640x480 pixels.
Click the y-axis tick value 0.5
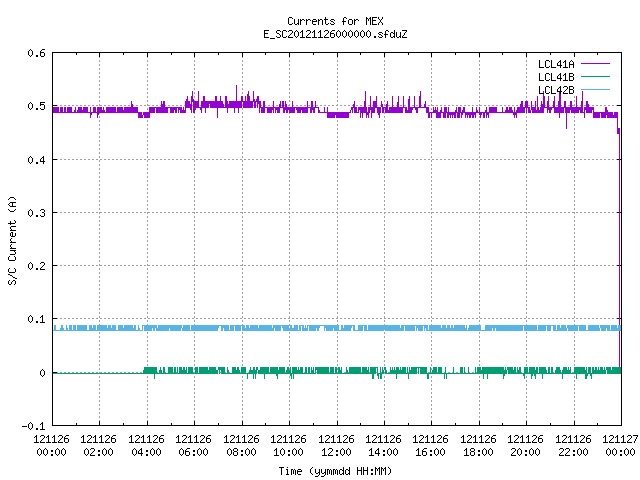coord(36,106)
